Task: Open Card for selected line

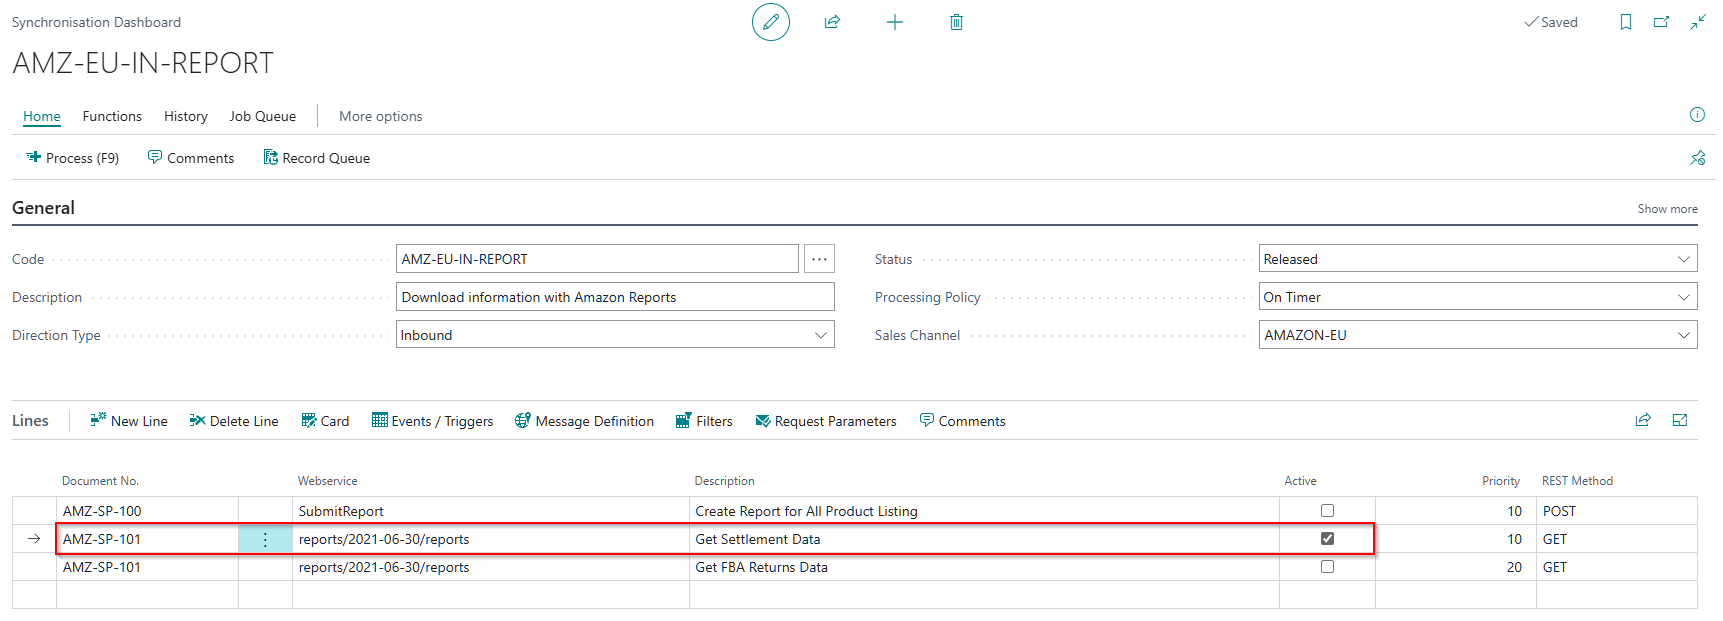Action: point(325,421)
